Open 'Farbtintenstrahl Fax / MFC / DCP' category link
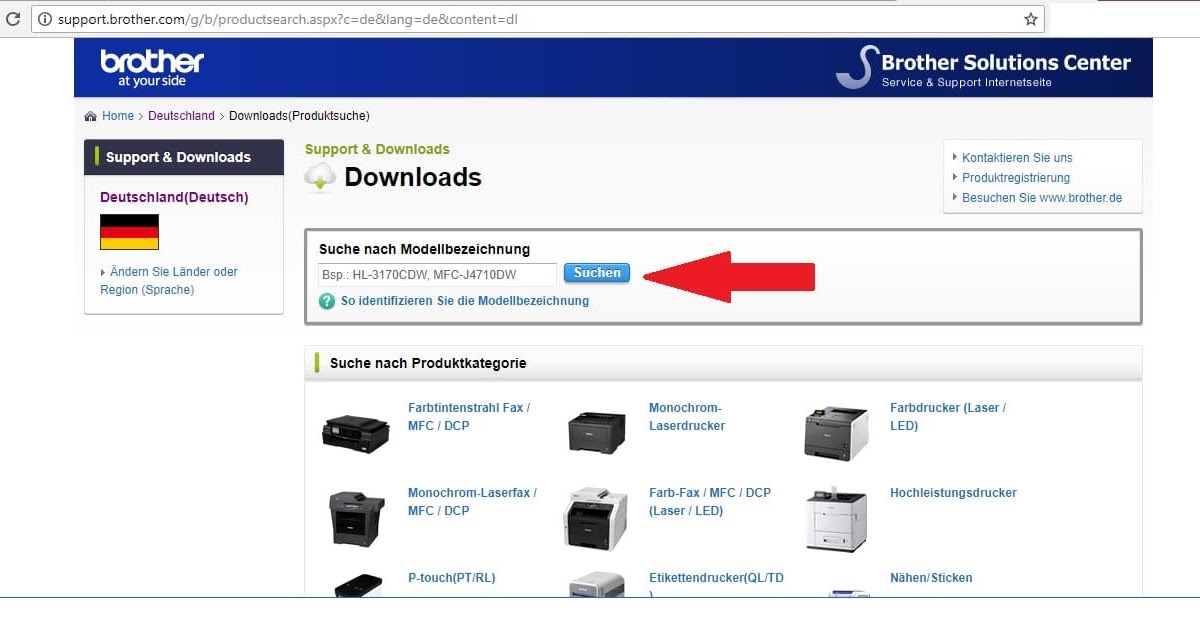This screenshot has height=626, width=1200. pyautogui.click(x=469, y=417)
